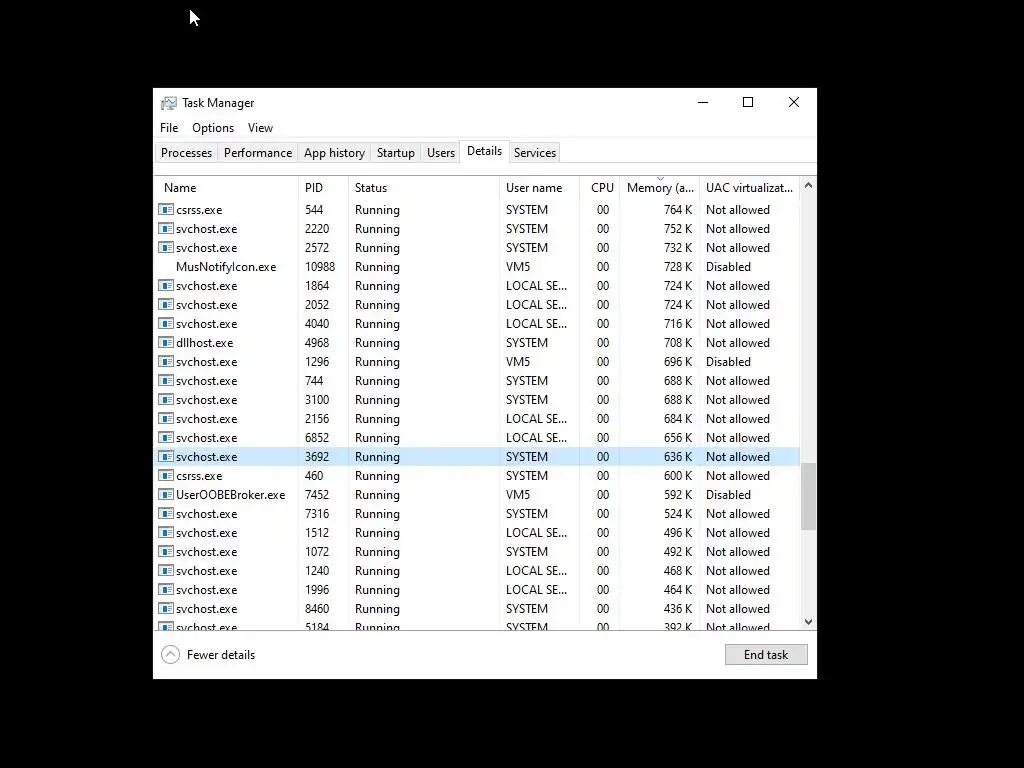Click the icon beside svchost.exe PID 1296
1024x768 pixels.
click(x=166, y=361)
